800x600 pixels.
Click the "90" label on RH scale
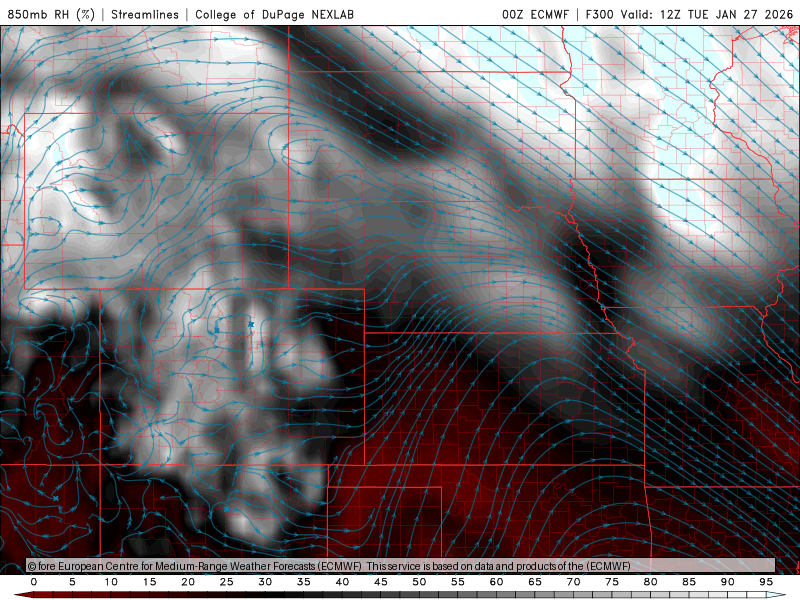(x=727, y=582)
